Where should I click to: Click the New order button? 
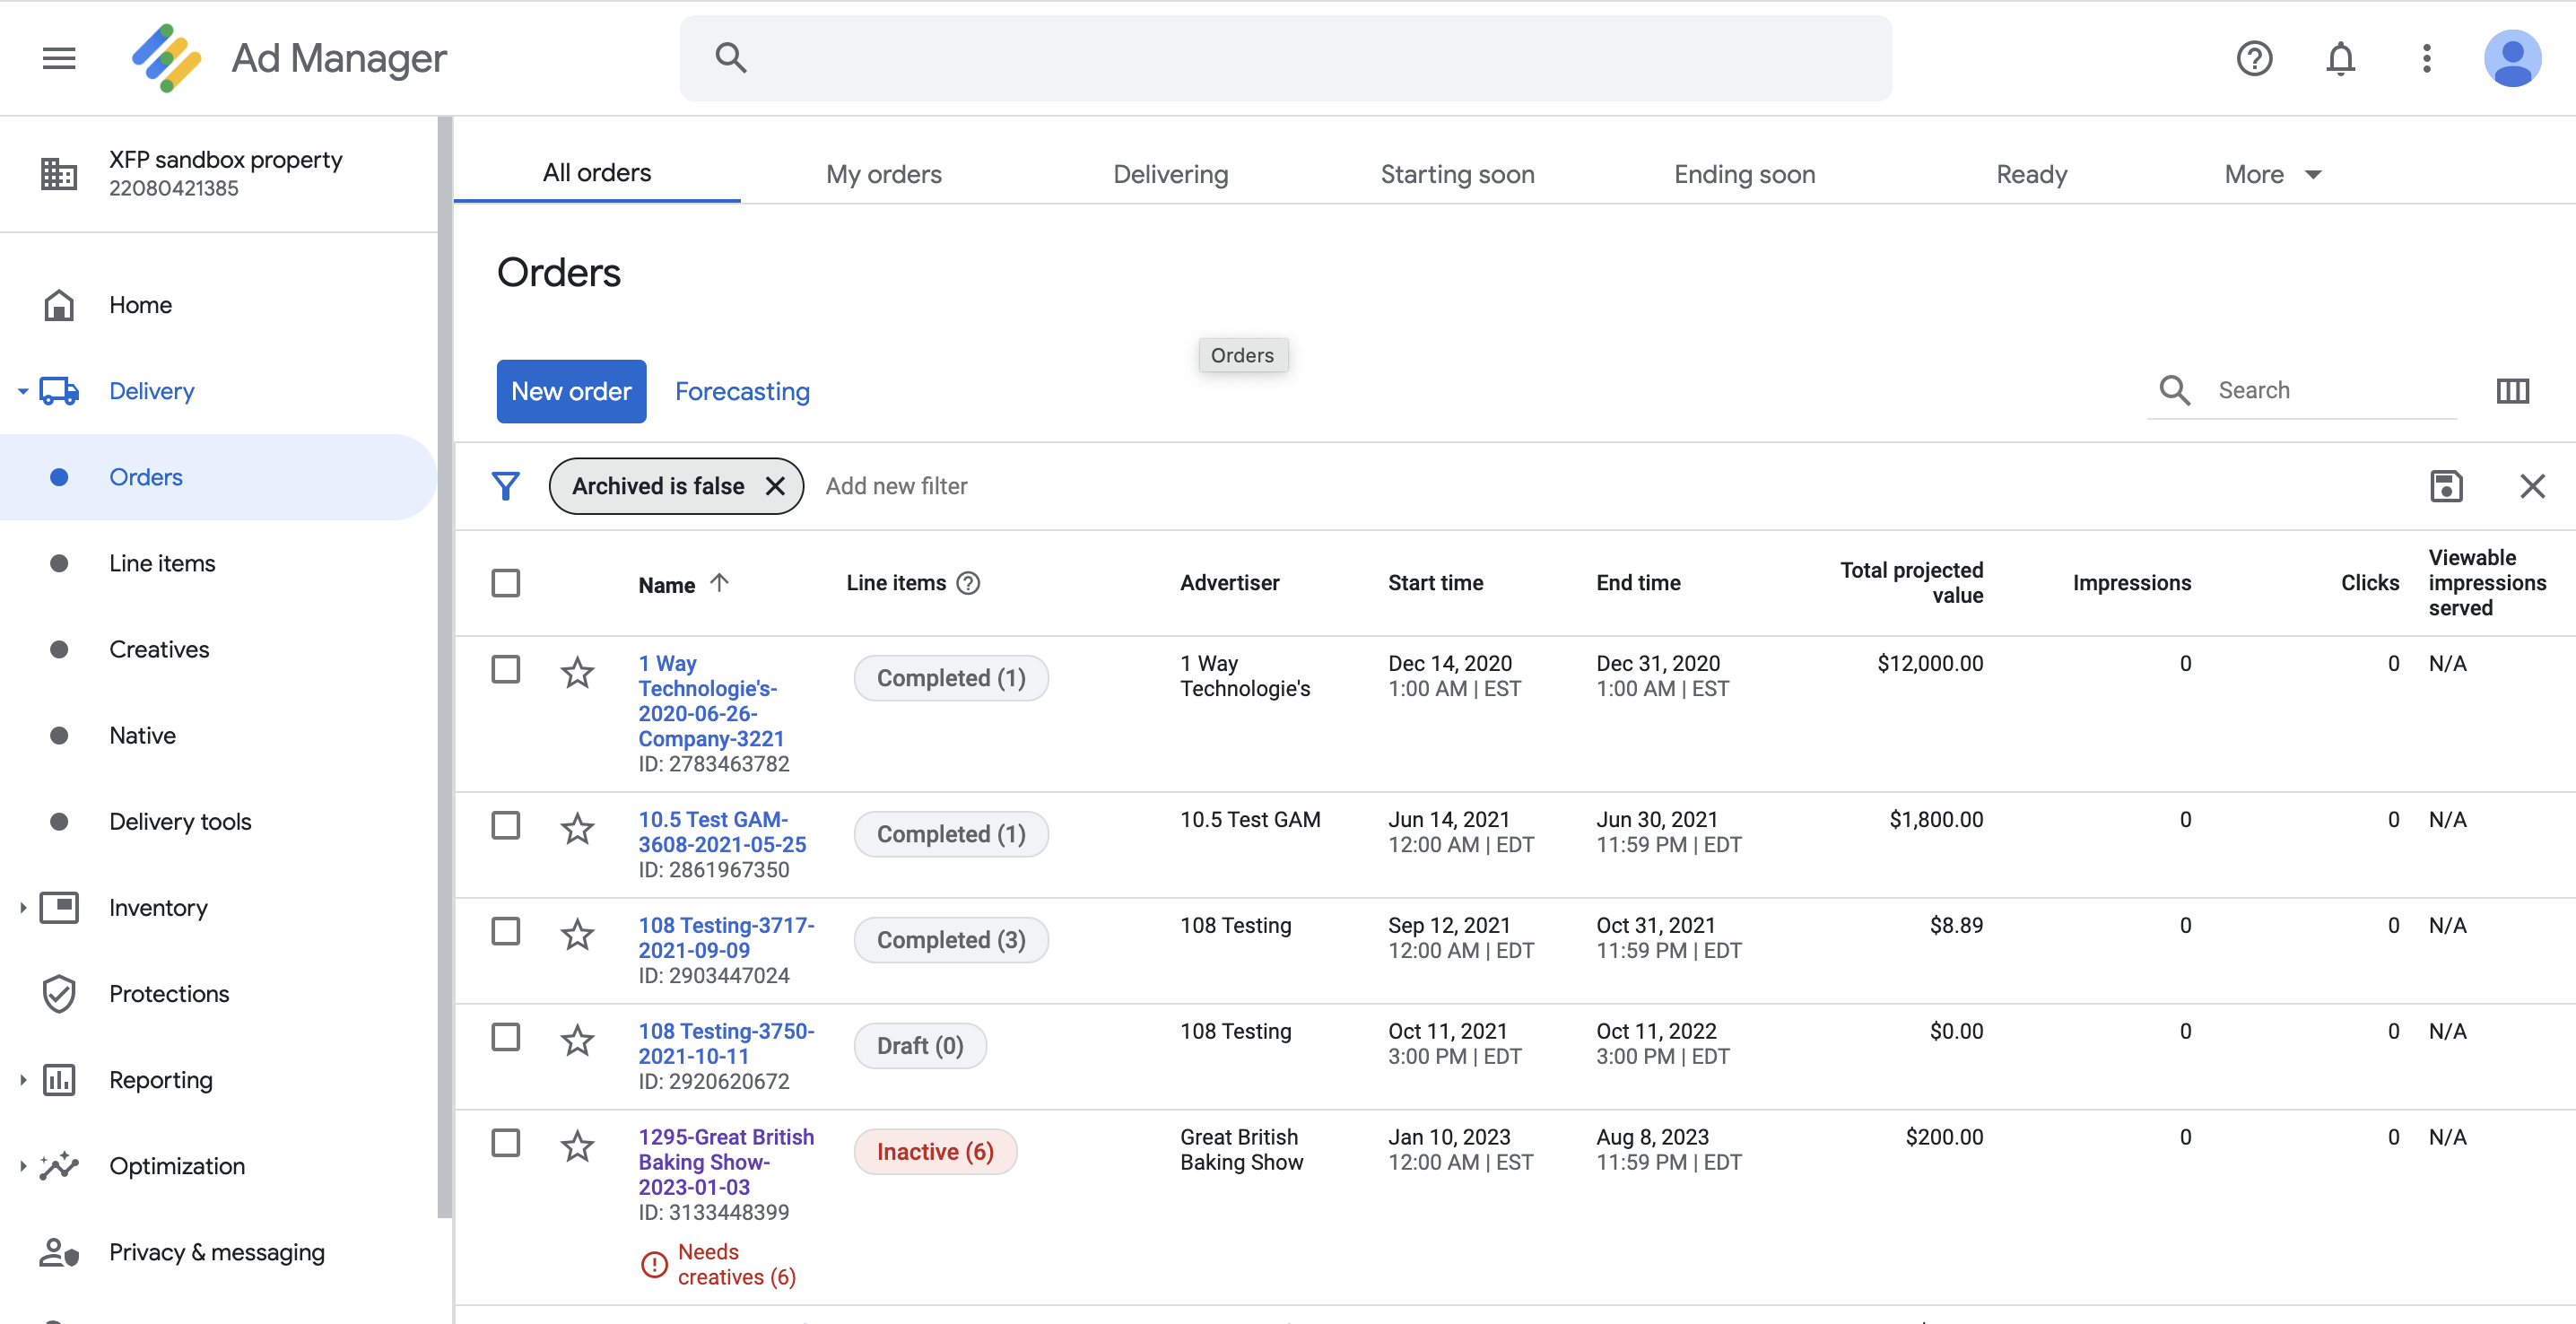[x=571, y=391]
